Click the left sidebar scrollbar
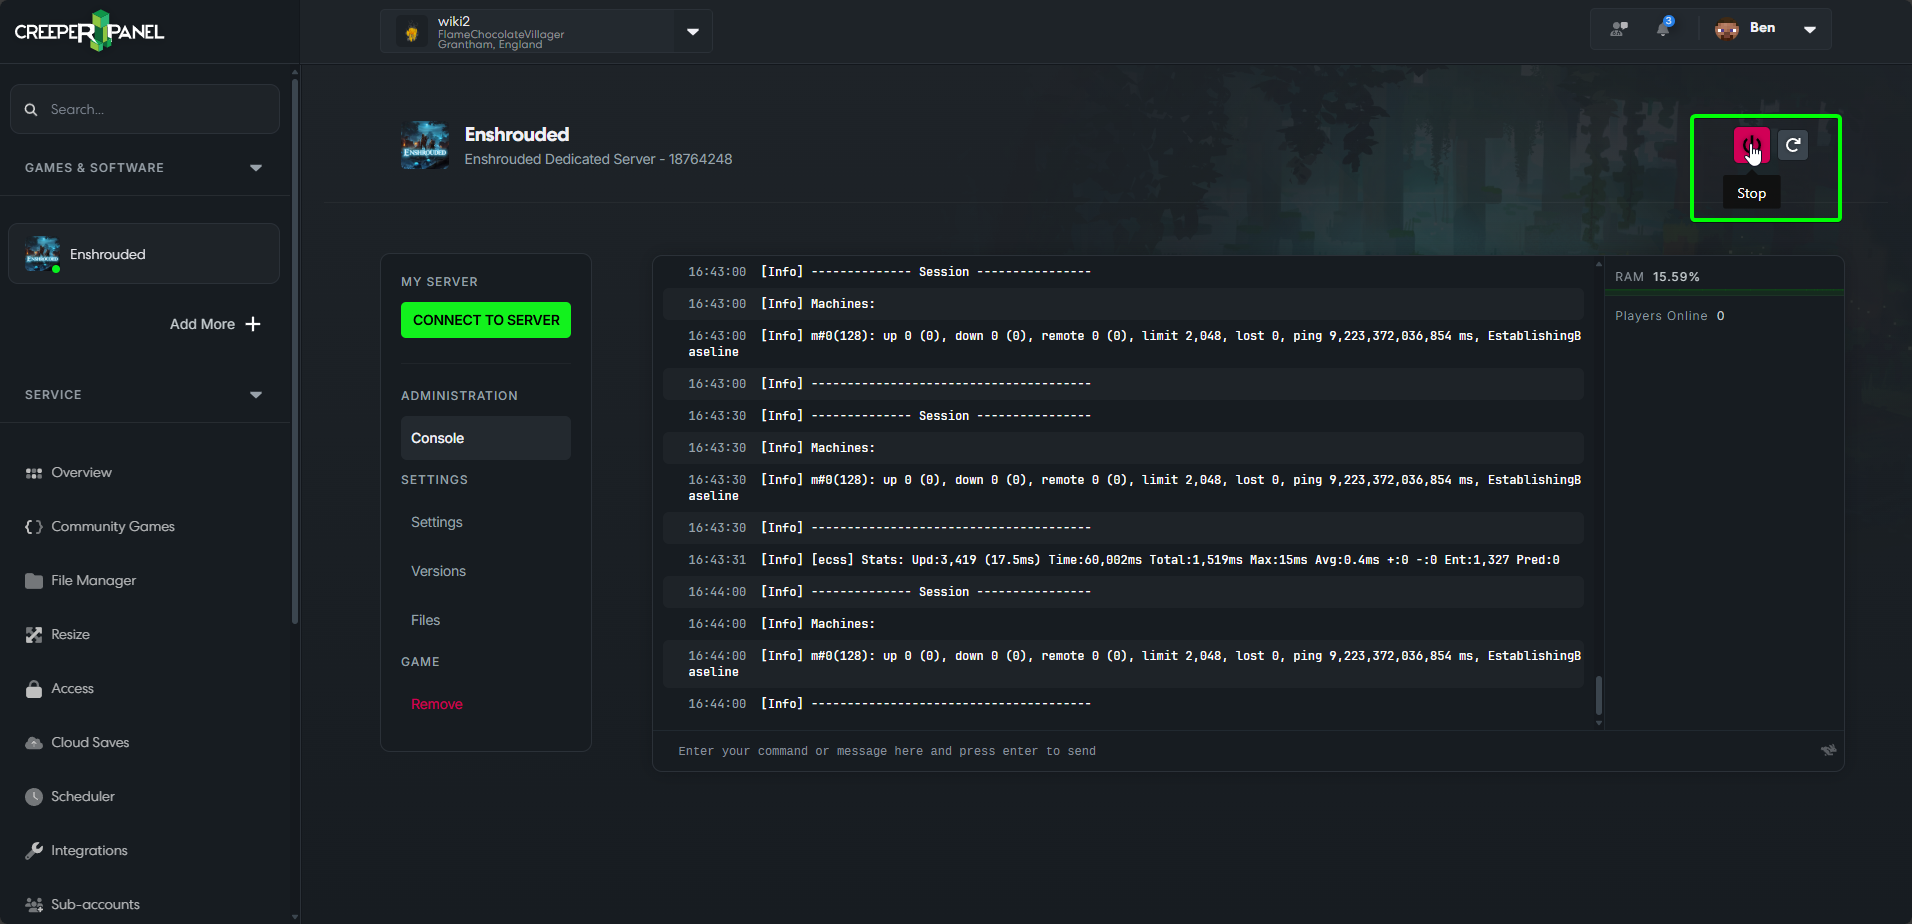The width and height of the screenshot is (1912, 924). [295, 350]
